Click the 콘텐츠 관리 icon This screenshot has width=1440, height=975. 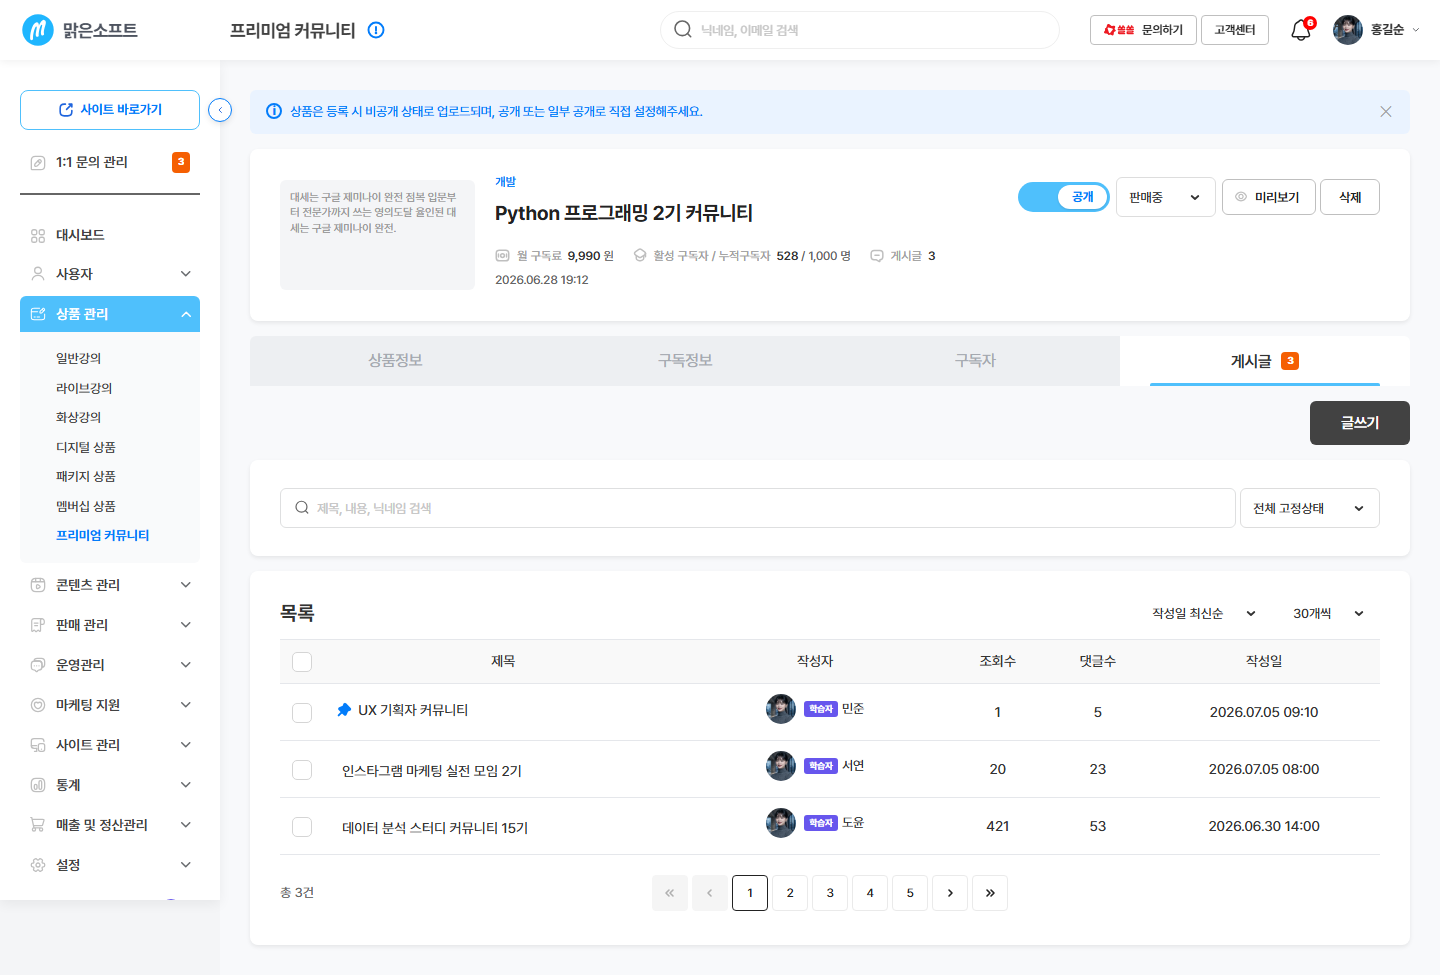pos(38,585)
